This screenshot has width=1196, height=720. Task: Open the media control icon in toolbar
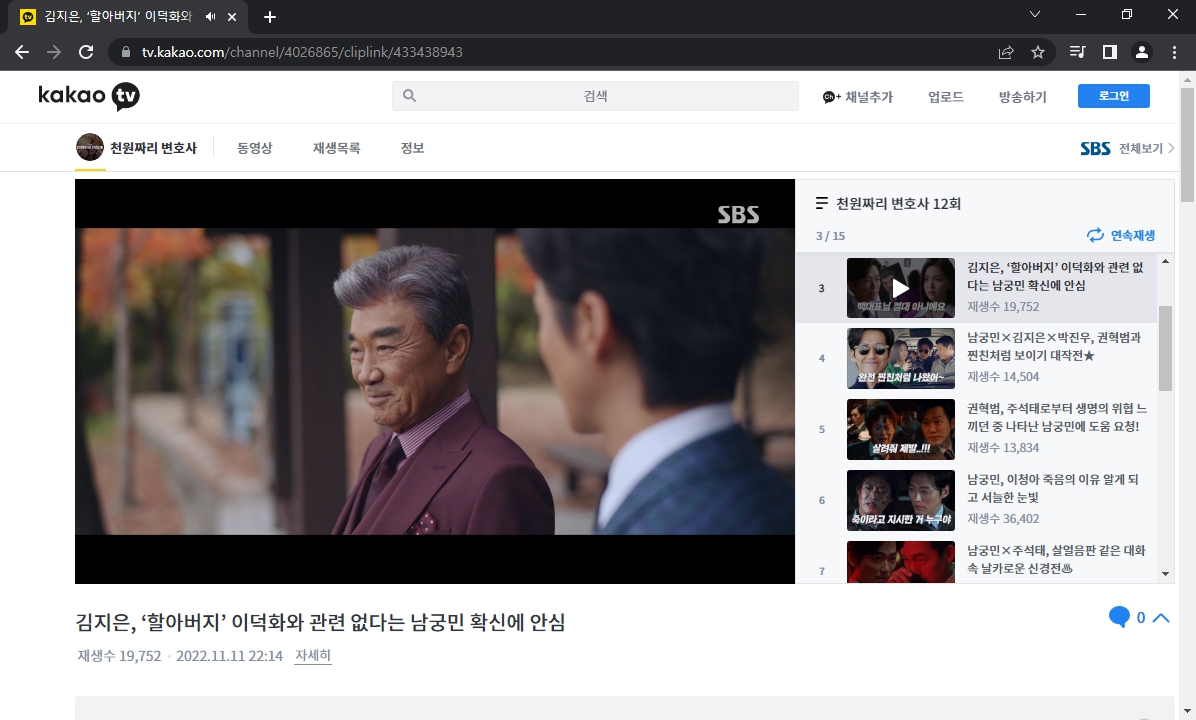[1078, 52]
